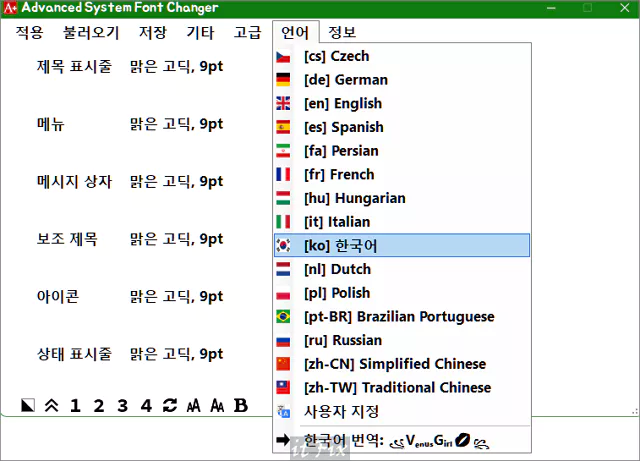Choose [pl] Polish language
640x461 pixels.
pos(402,293)
